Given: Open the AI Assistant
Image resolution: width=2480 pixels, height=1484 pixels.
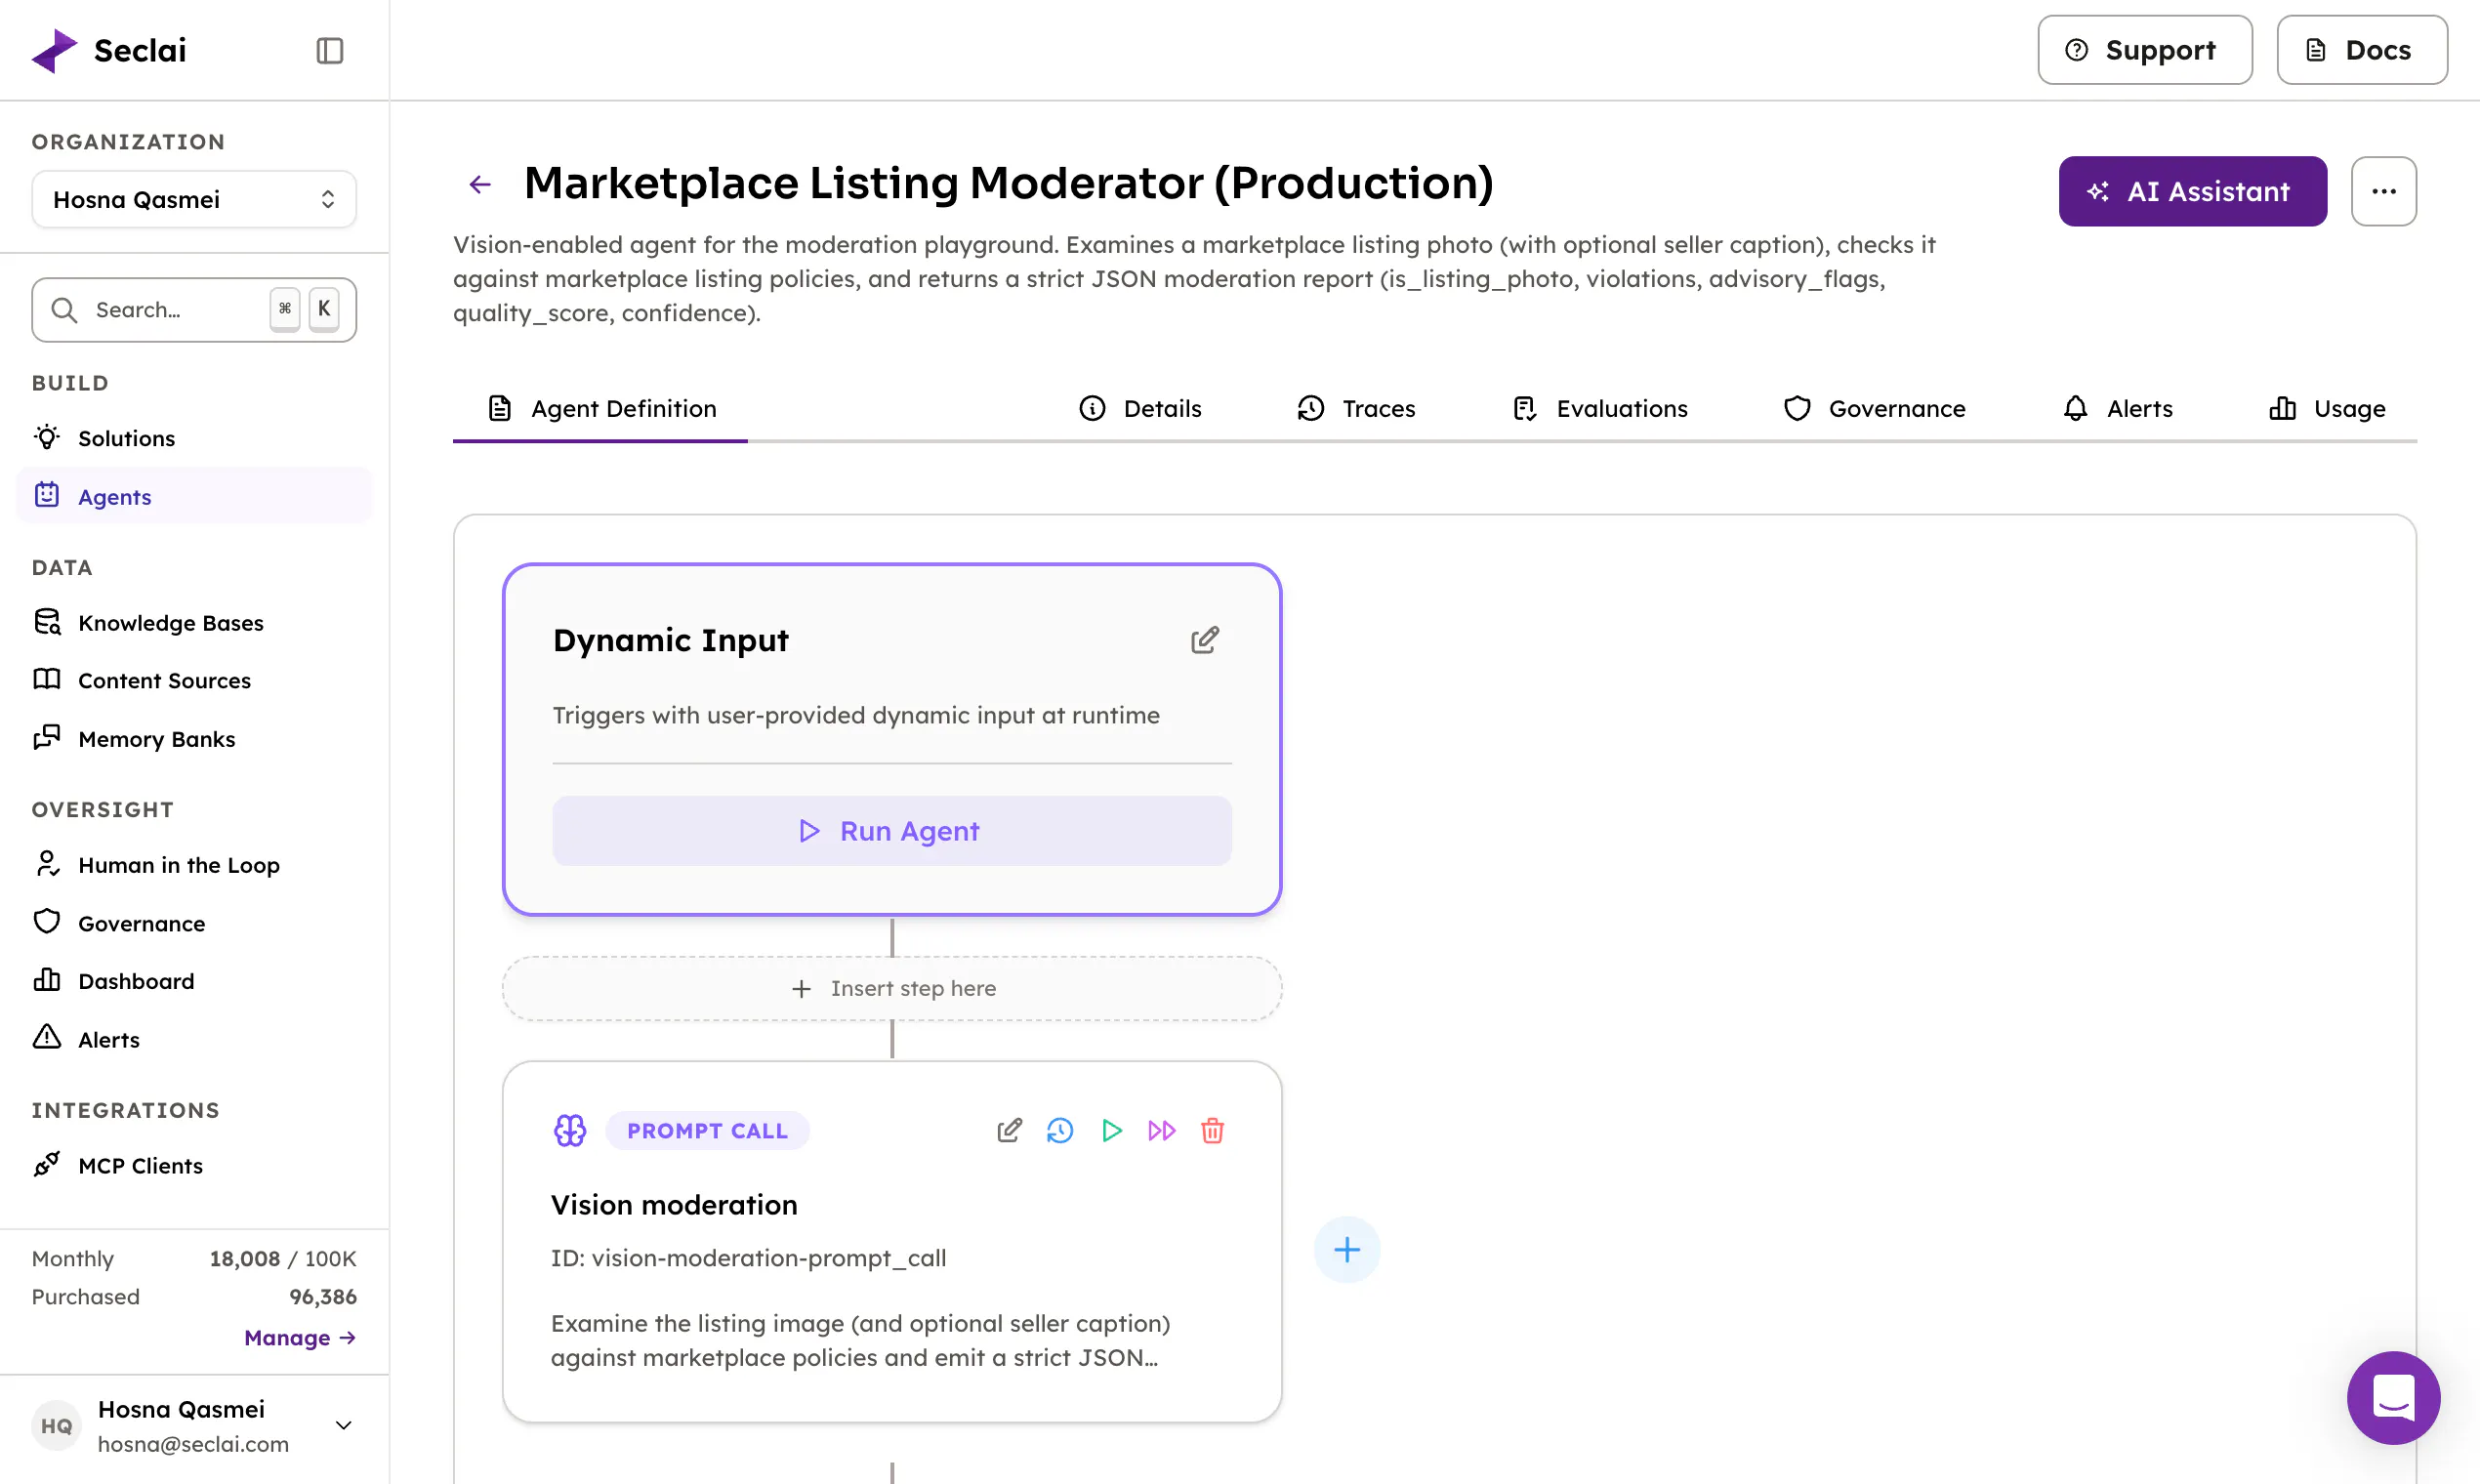Looking at the screenshot, I should (2192, 191).
